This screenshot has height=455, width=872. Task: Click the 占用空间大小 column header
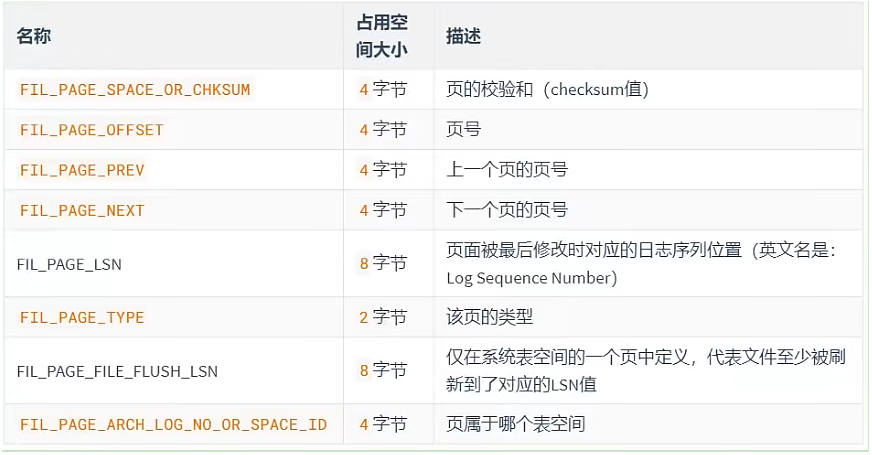(x=382, y=36)
